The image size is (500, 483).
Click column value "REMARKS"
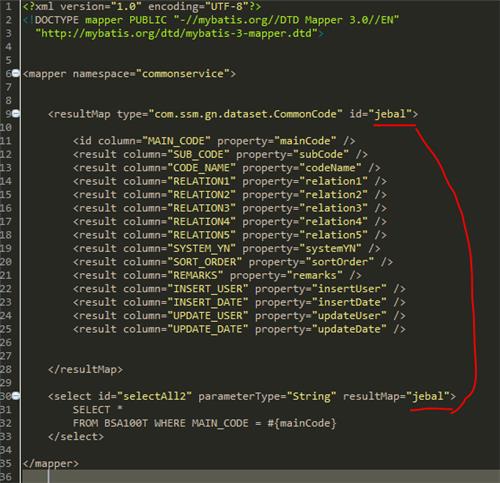195,275
